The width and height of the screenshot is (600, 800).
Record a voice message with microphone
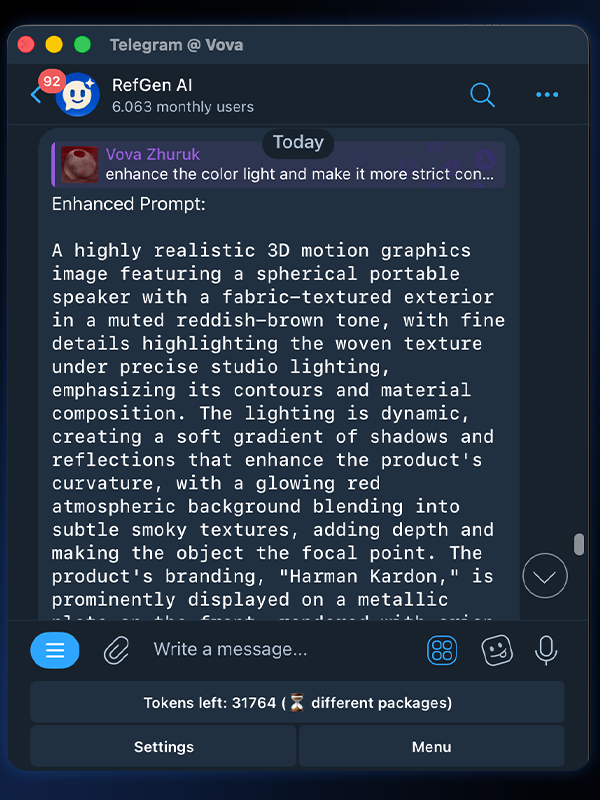[x=546, y=651]
